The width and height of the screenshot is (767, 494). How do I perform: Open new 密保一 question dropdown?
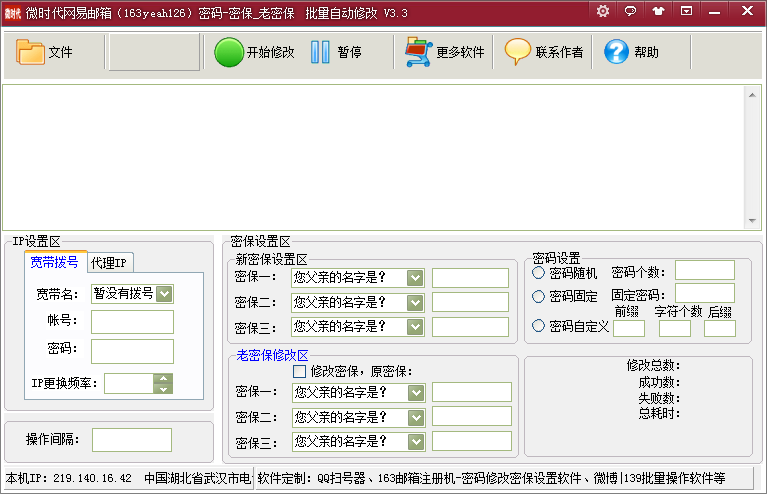[415, 277]
